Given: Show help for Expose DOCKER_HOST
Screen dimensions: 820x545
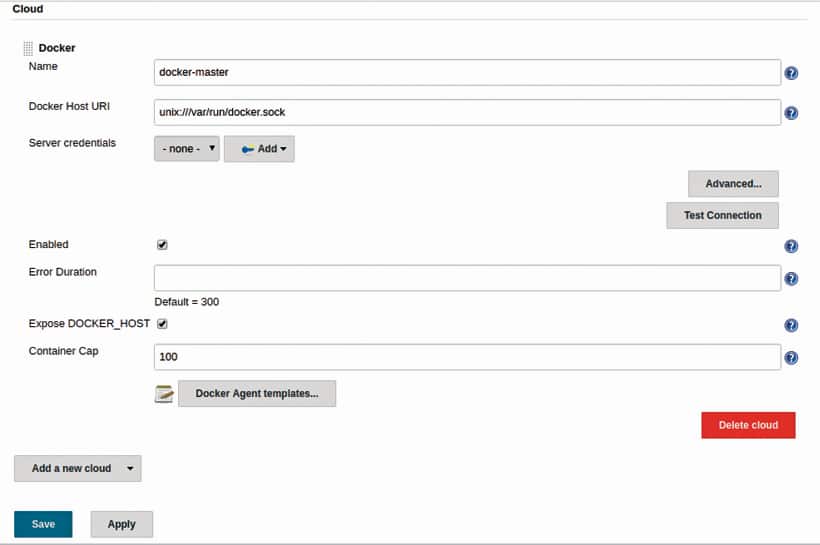Looking at the screenshot, I should (791, 325).
